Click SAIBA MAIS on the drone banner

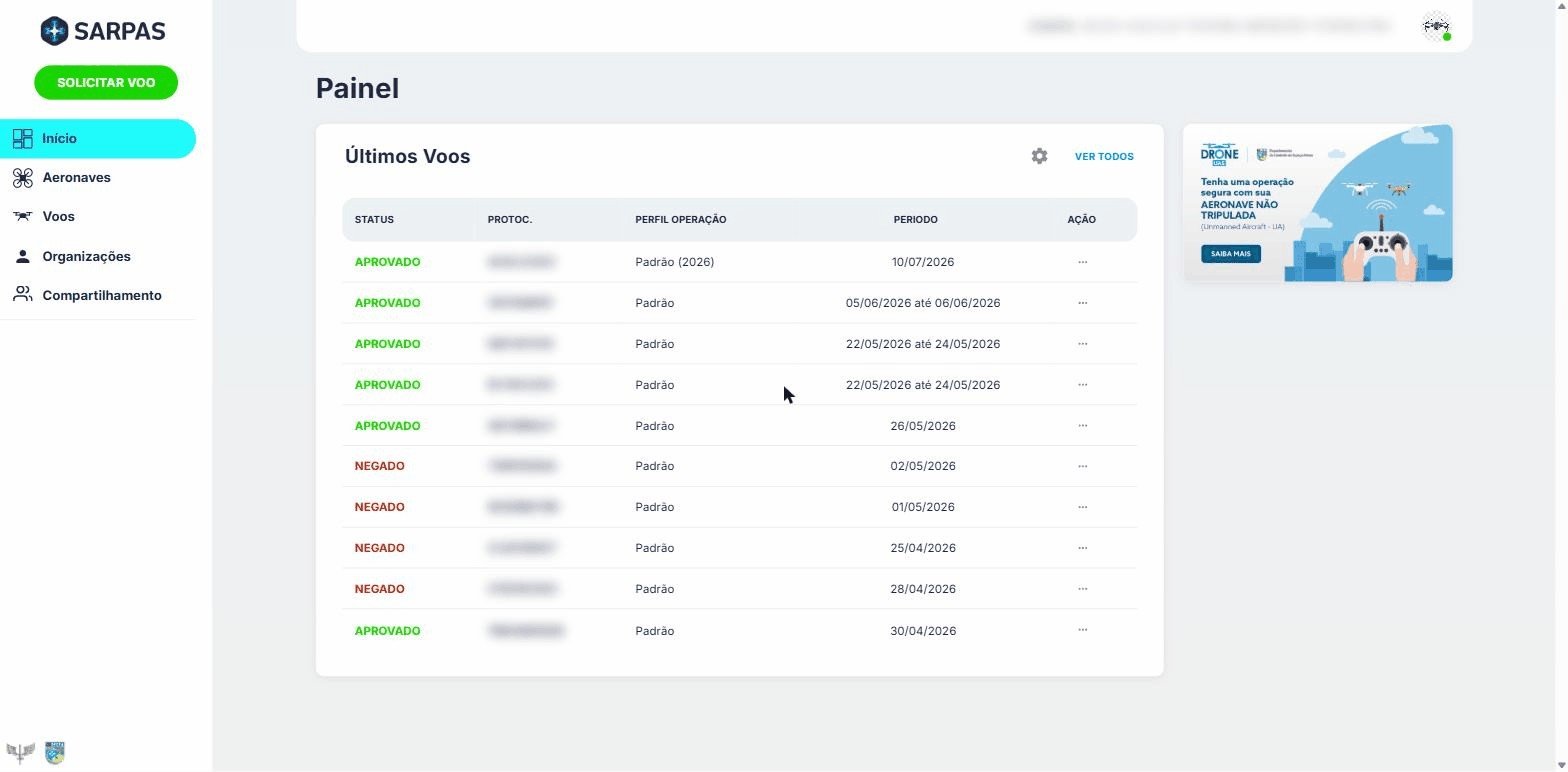point(1231,254)
